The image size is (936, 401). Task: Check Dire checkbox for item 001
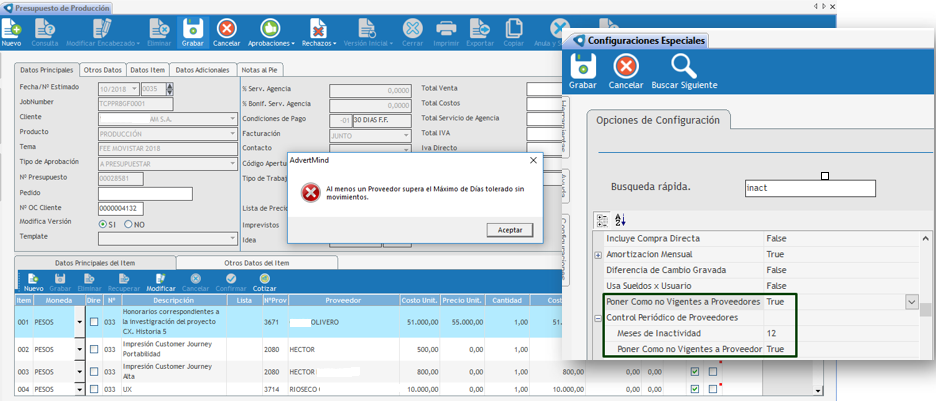point(94,322)
